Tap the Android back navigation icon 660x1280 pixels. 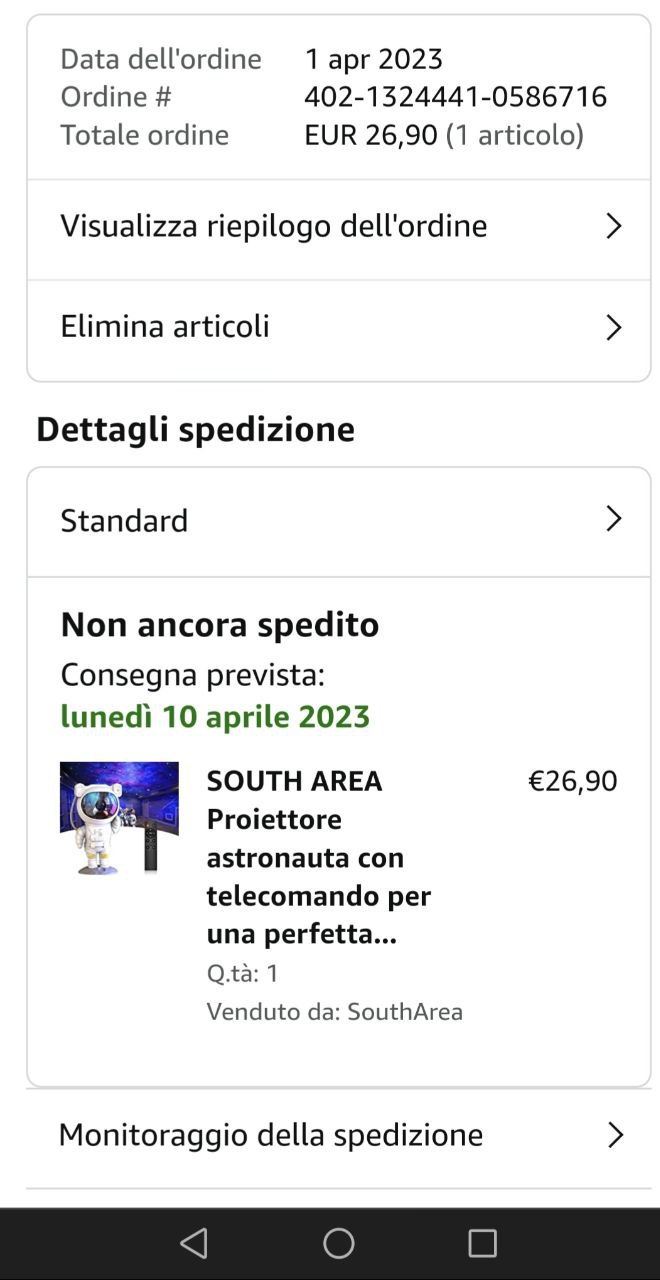(x=194, y=1243)
